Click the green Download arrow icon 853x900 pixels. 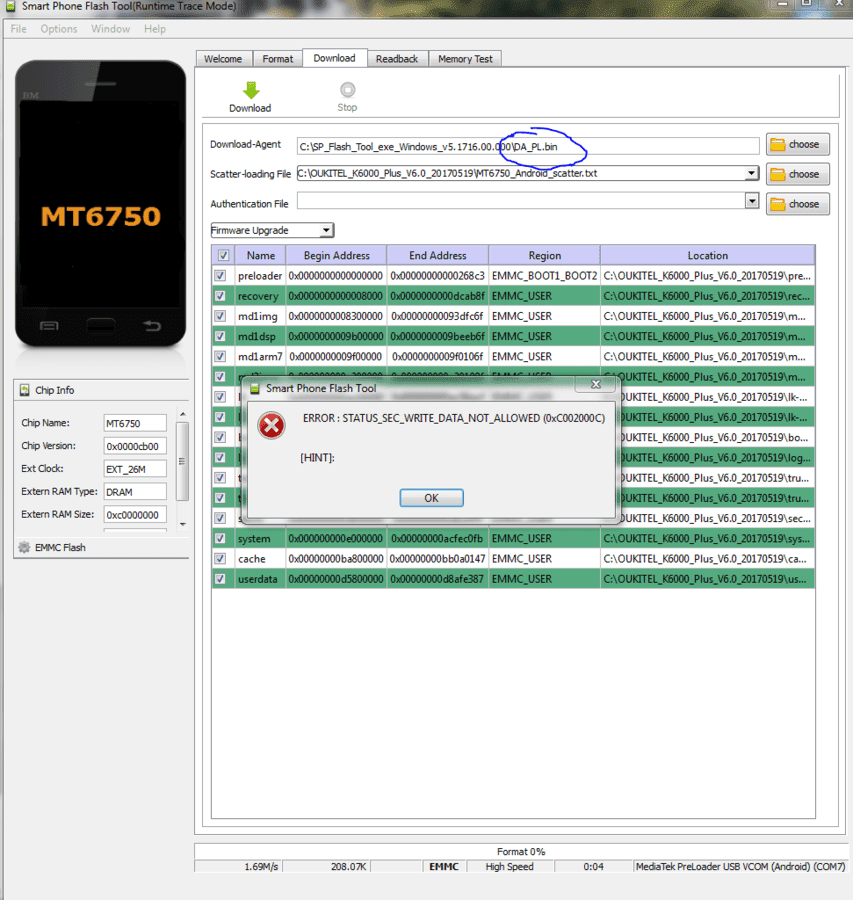point(251,90)
